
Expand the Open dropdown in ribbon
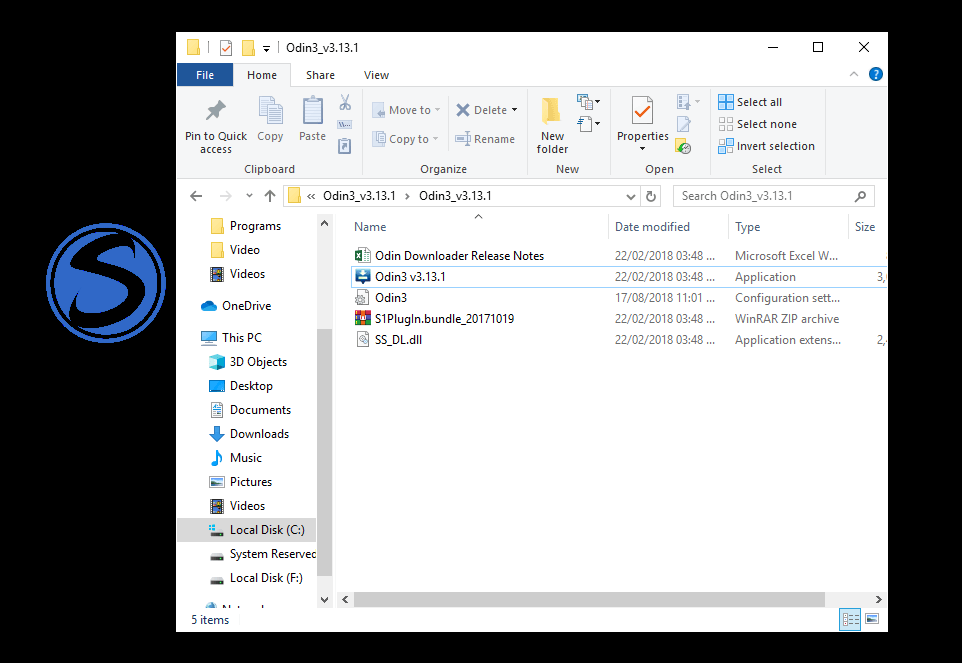click(x=688, y=102)
